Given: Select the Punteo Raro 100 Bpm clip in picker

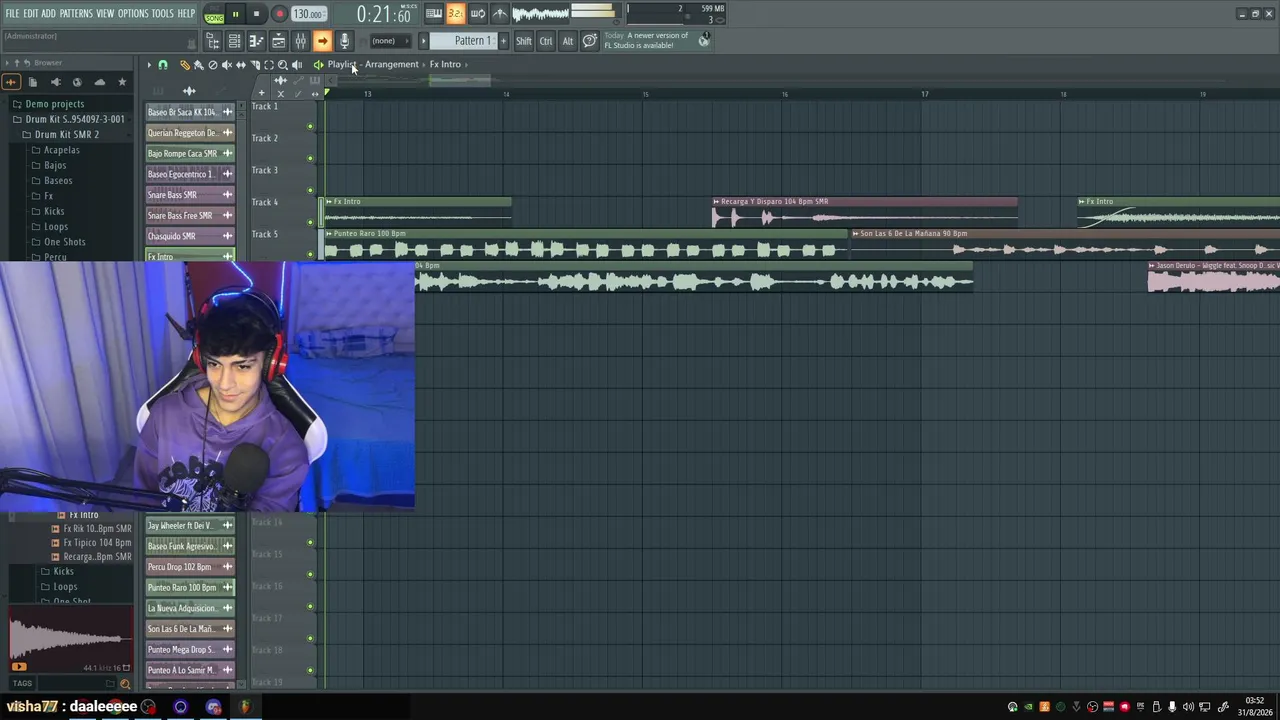Looking at the screenshot, I should [190, 588].
